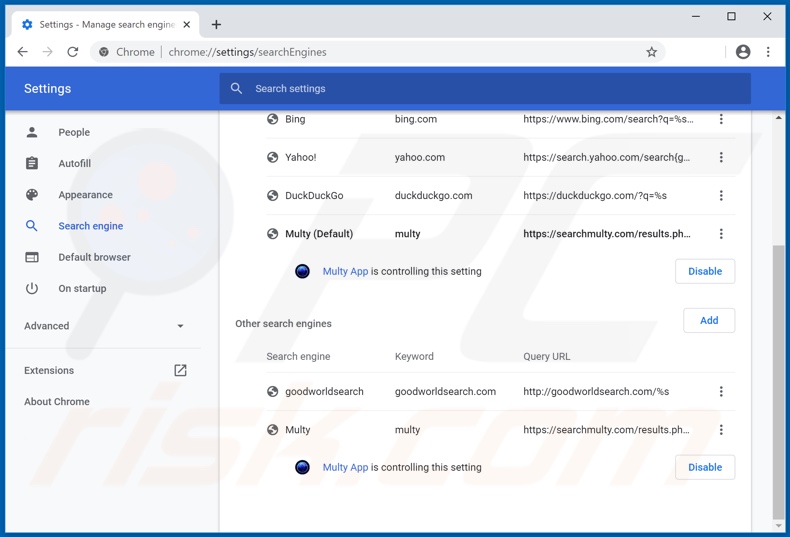Image resolution: width=790 pixels, height=537 pixels.
Task: Click the Settings title in blue header
Action: click(47, 89)
